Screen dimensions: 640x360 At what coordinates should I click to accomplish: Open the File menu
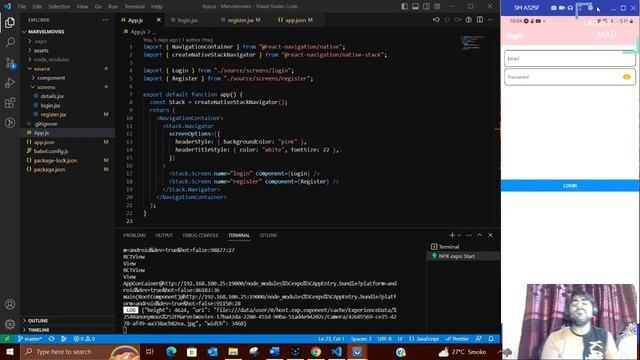tap(22, 7)
